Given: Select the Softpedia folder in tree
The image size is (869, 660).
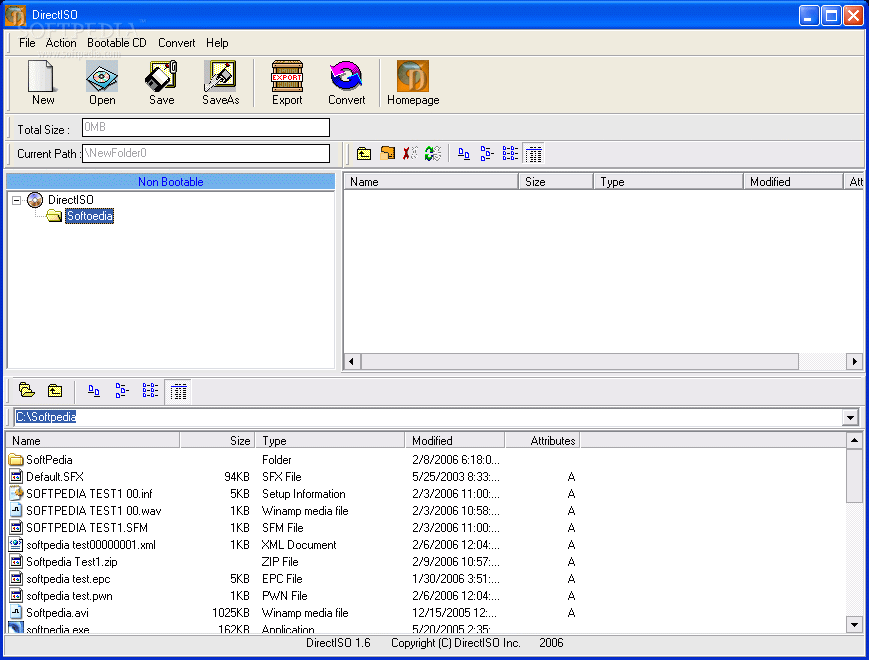Looking at the screenshot, I should pos(89,216).
